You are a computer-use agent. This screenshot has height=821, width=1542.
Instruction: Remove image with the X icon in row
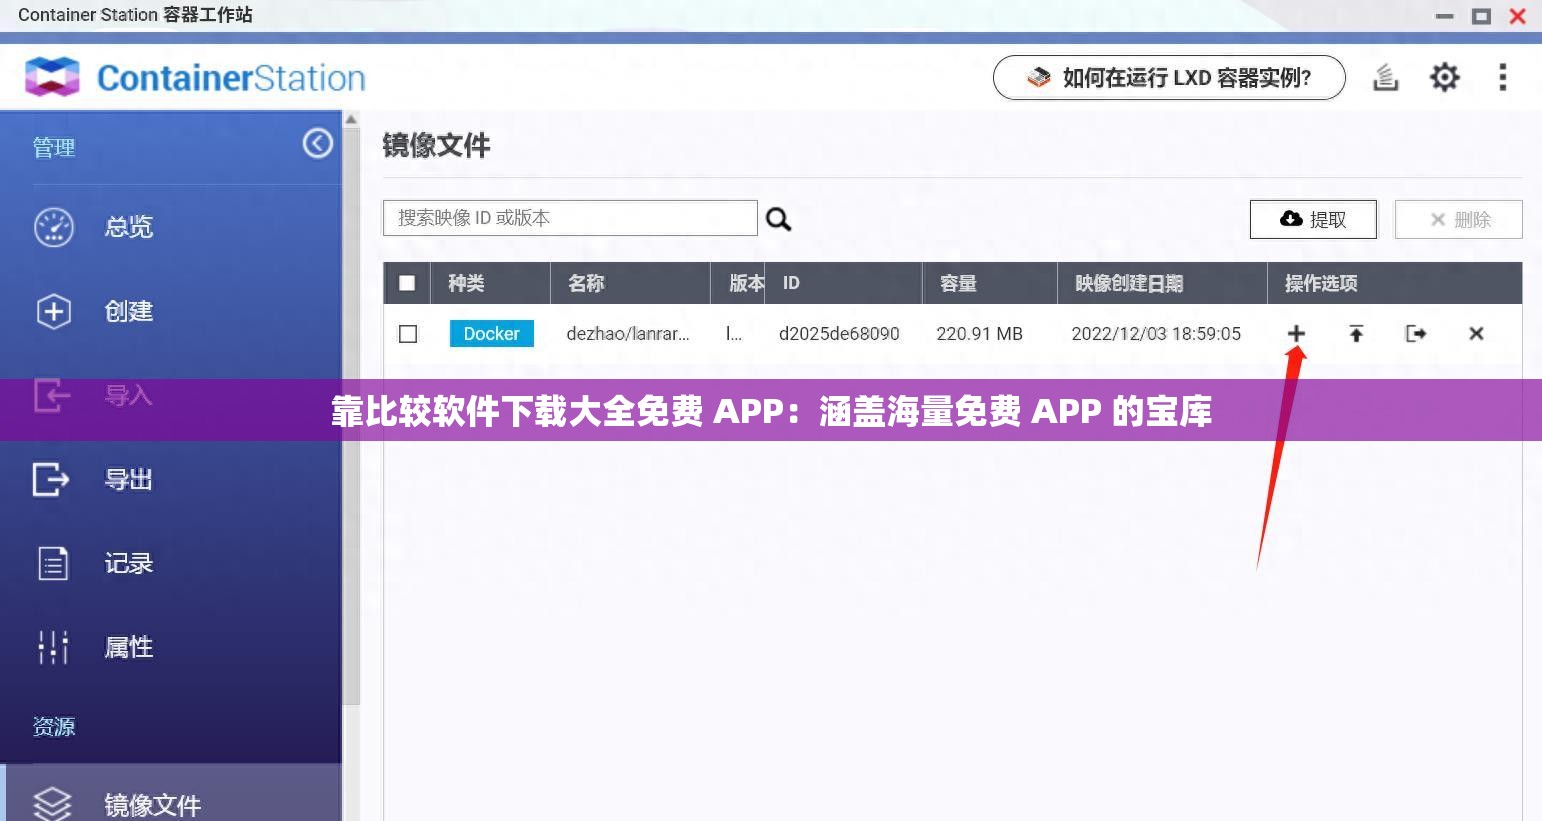(x=1476, y=334)
